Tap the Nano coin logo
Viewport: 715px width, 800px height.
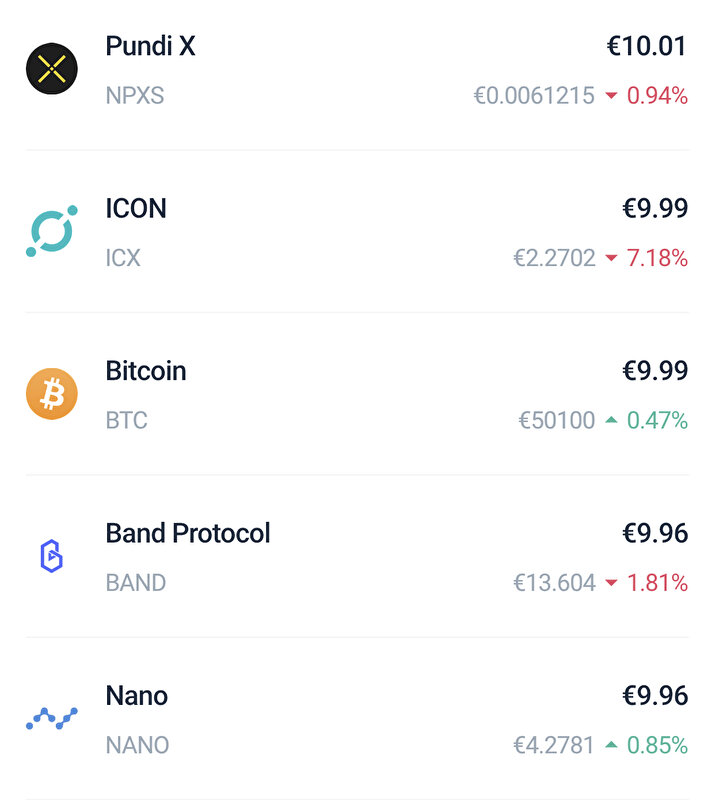pyautogui.click(x=52, y=718)
